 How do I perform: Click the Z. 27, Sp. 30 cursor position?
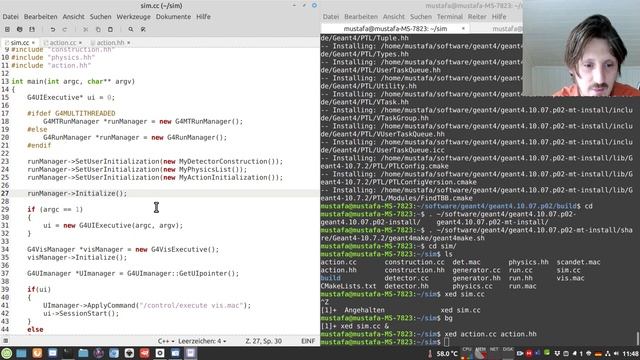(x=263, y=341)
